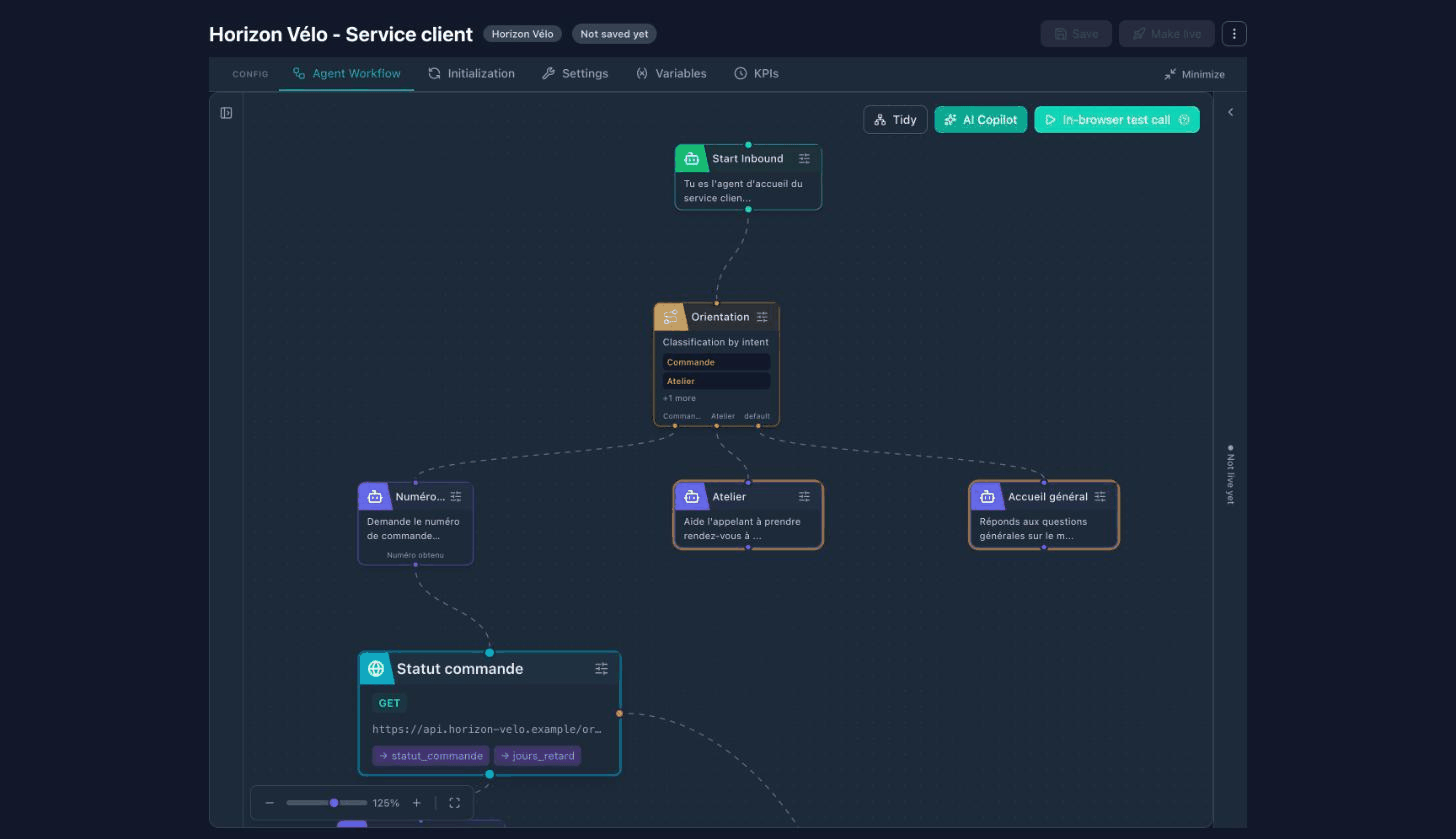Viewport: 1456px width, 839px height.
Task: Click the GET method badge
Action: click(389, 703)
